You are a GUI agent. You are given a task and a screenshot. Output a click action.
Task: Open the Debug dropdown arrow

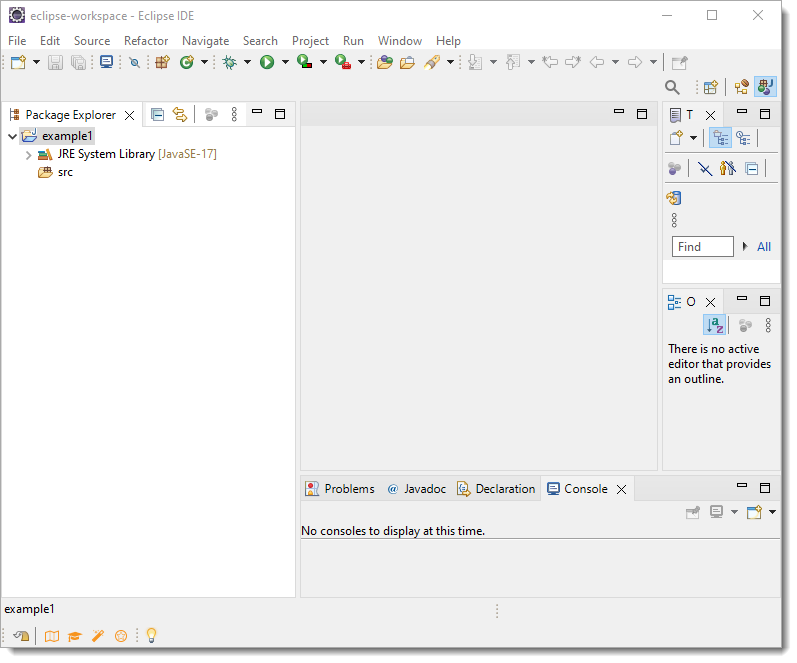tap(248, 62)
